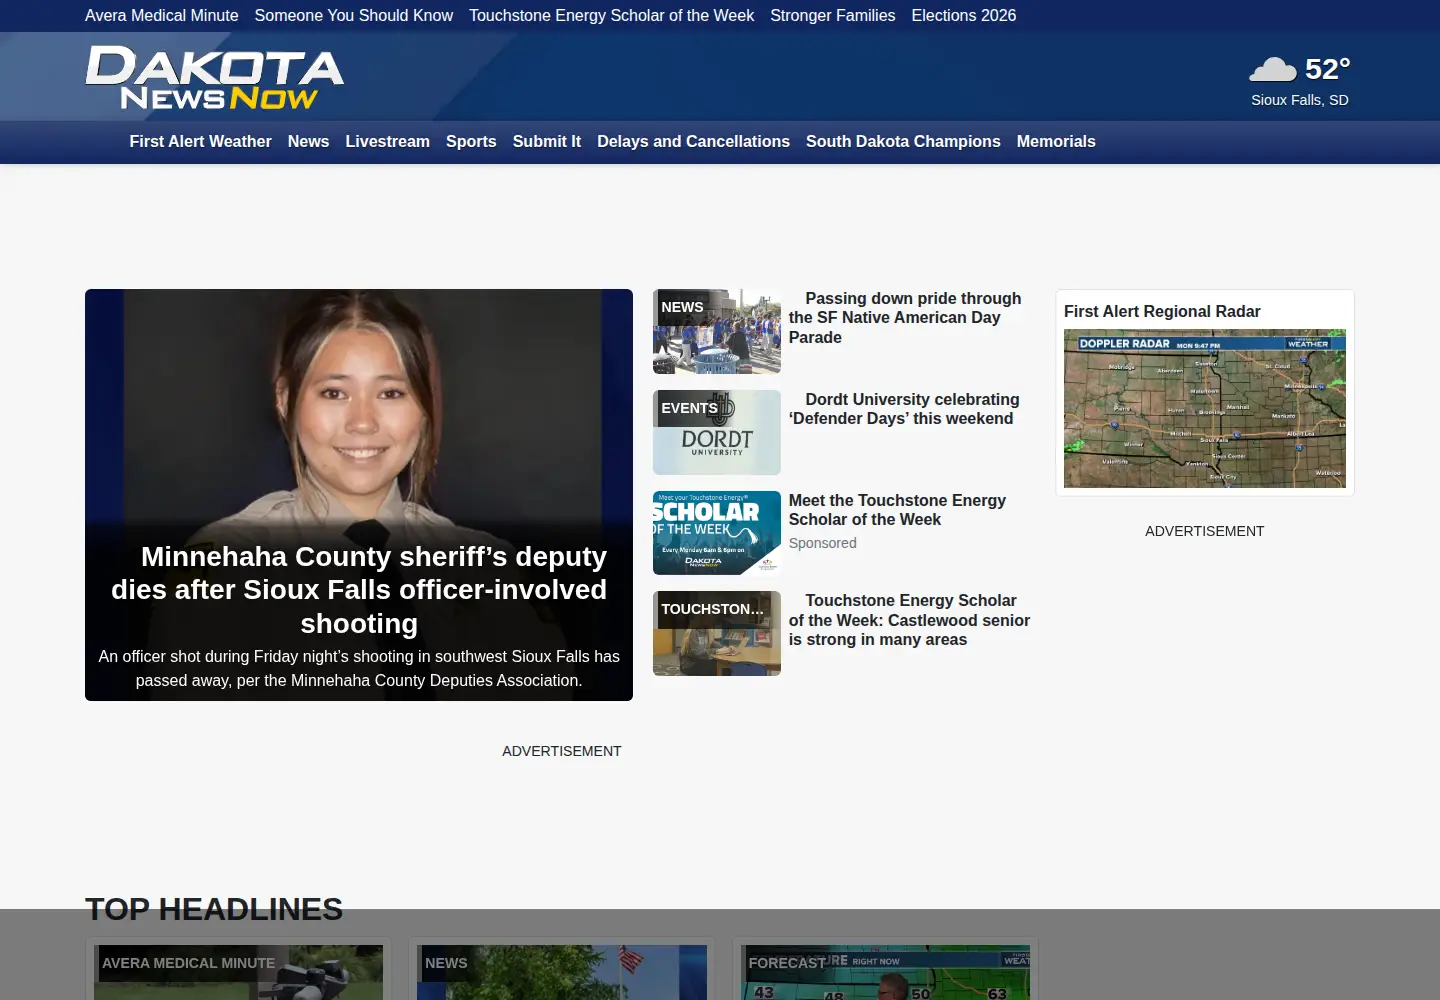The height and width of the screenshot is (1000, 1440).
Task: Open Livestream from the navigation bar
Action: pos(387,141)
